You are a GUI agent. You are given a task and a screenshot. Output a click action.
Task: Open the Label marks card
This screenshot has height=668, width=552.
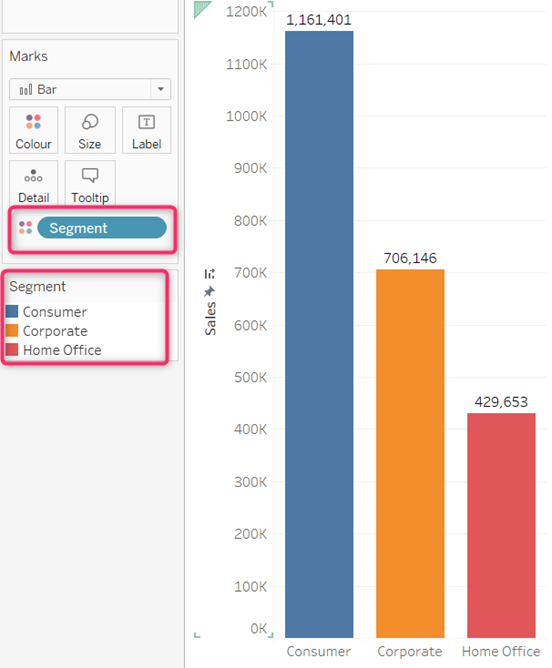coord(147,130)
